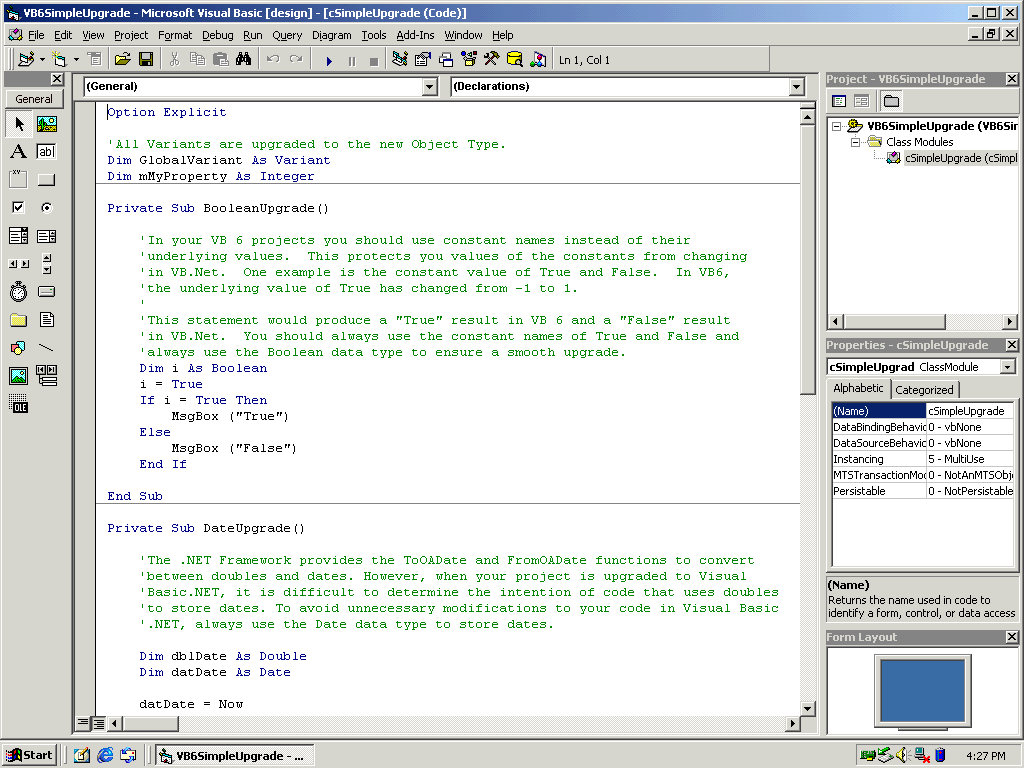Click the Save Project floppy disk icon
The height and width of the screenshot is (768, 1024).
146,60
